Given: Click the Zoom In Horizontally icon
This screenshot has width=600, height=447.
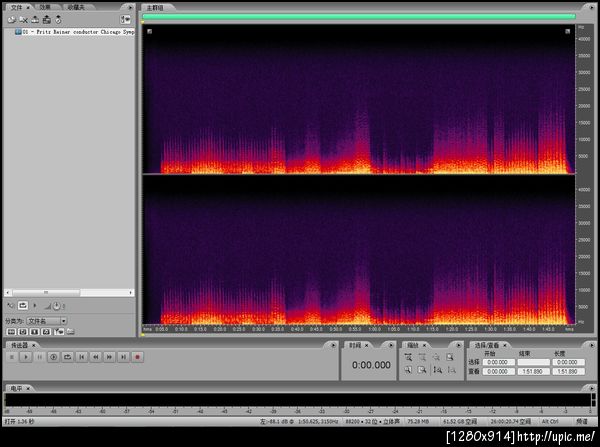Looking at the screenshot, I should pyautogui.click(x=408, y=357).
